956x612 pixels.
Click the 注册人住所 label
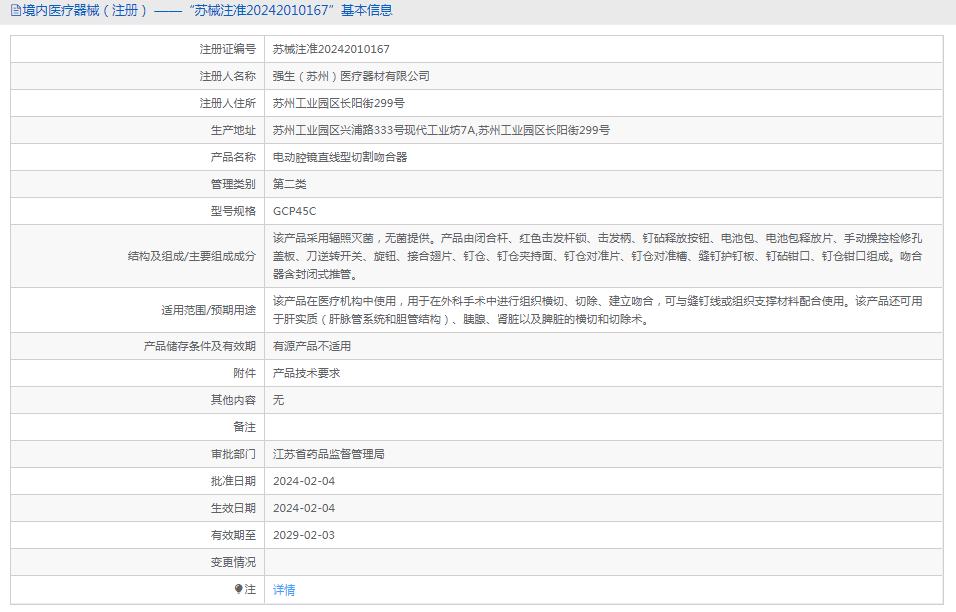[x=227, y=103]
